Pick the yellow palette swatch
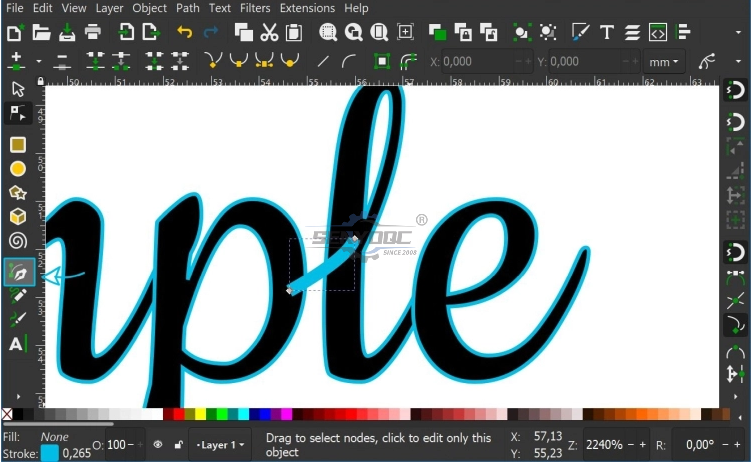 pyautogui.click(x=200, y=414)
